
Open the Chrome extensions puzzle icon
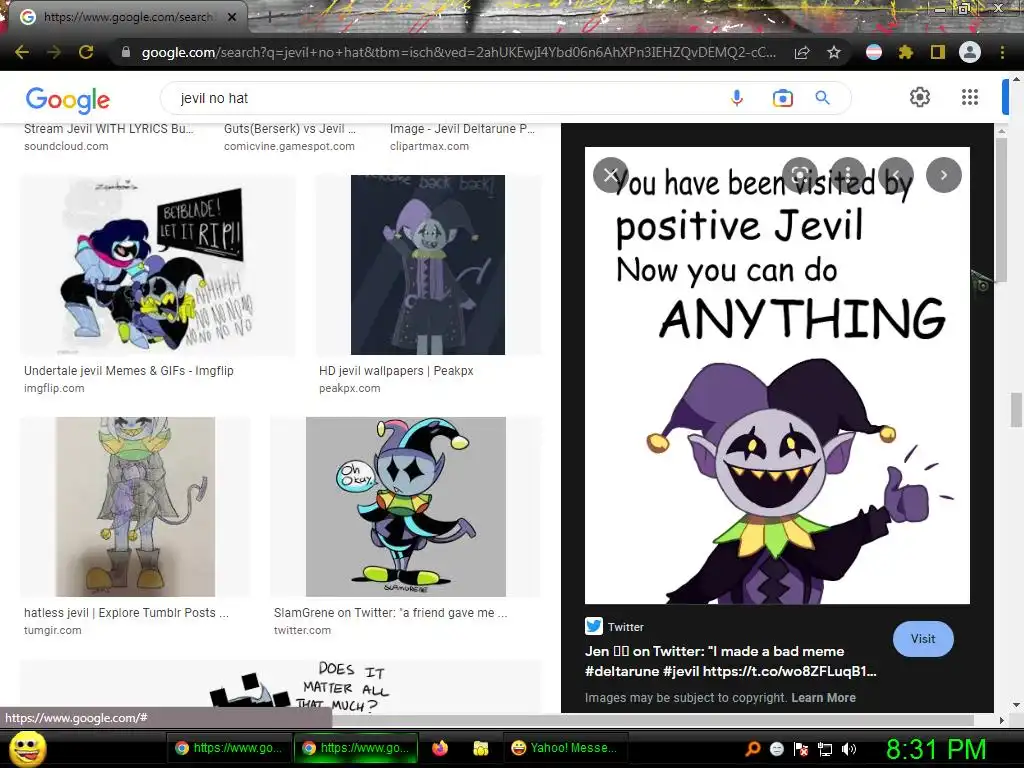[906, 52]
